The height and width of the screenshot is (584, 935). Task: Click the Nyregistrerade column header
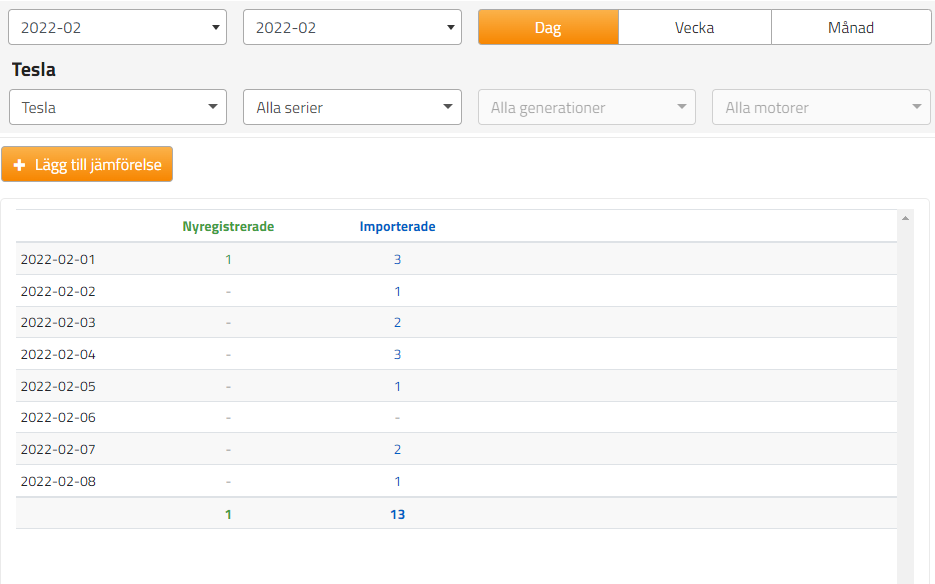tap(228, 227)
